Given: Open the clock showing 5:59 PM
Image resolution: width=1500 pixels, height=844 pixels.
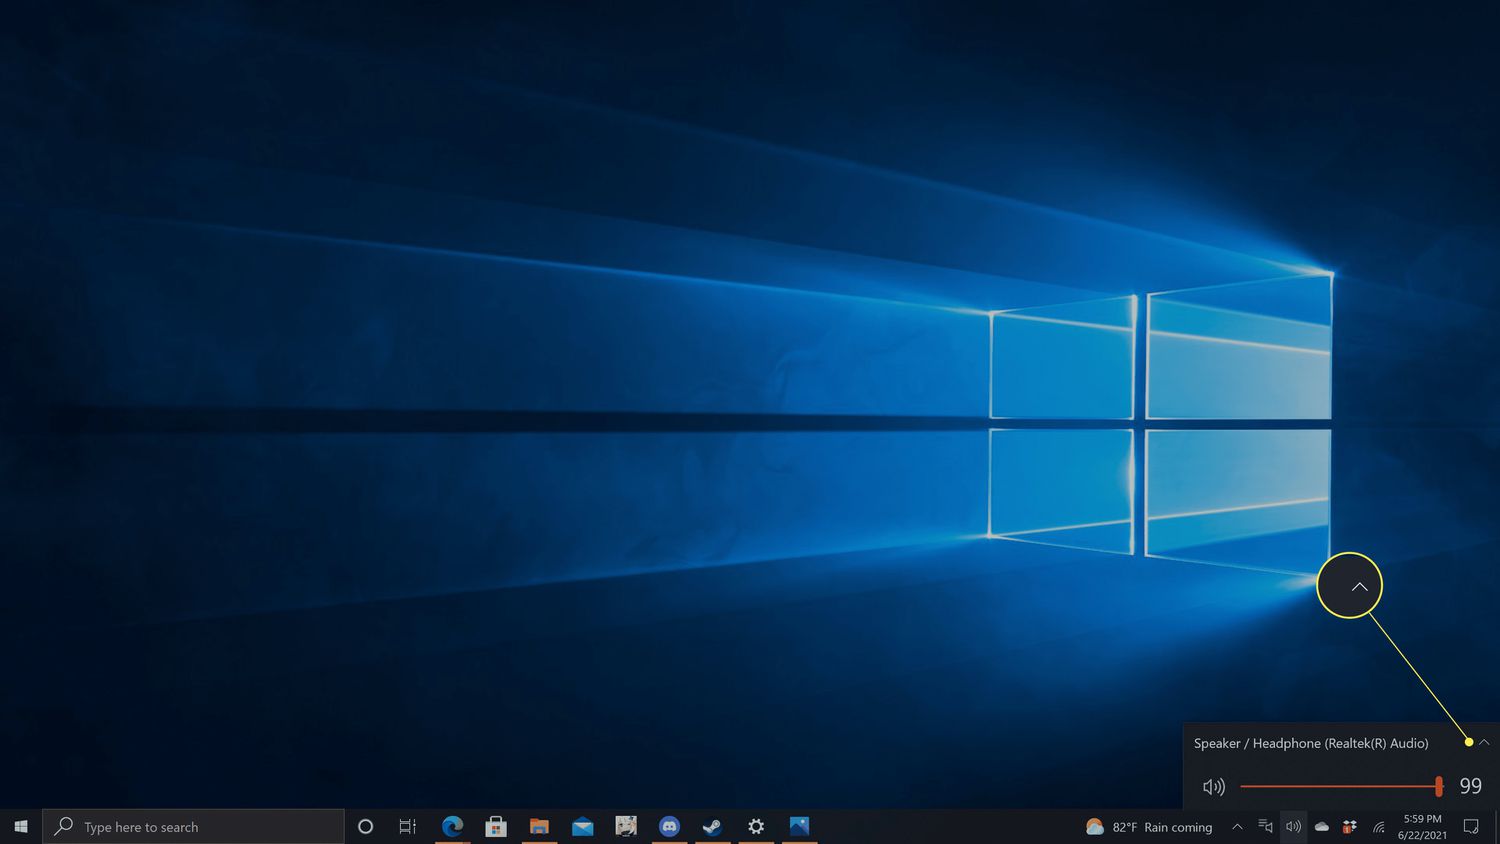Looking at the screenshot, I should pyautogui.click(x=1422, y=827).
